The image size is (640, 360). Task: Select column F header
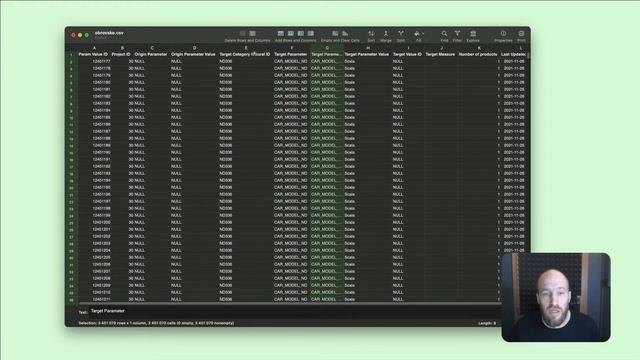[291, 48]
